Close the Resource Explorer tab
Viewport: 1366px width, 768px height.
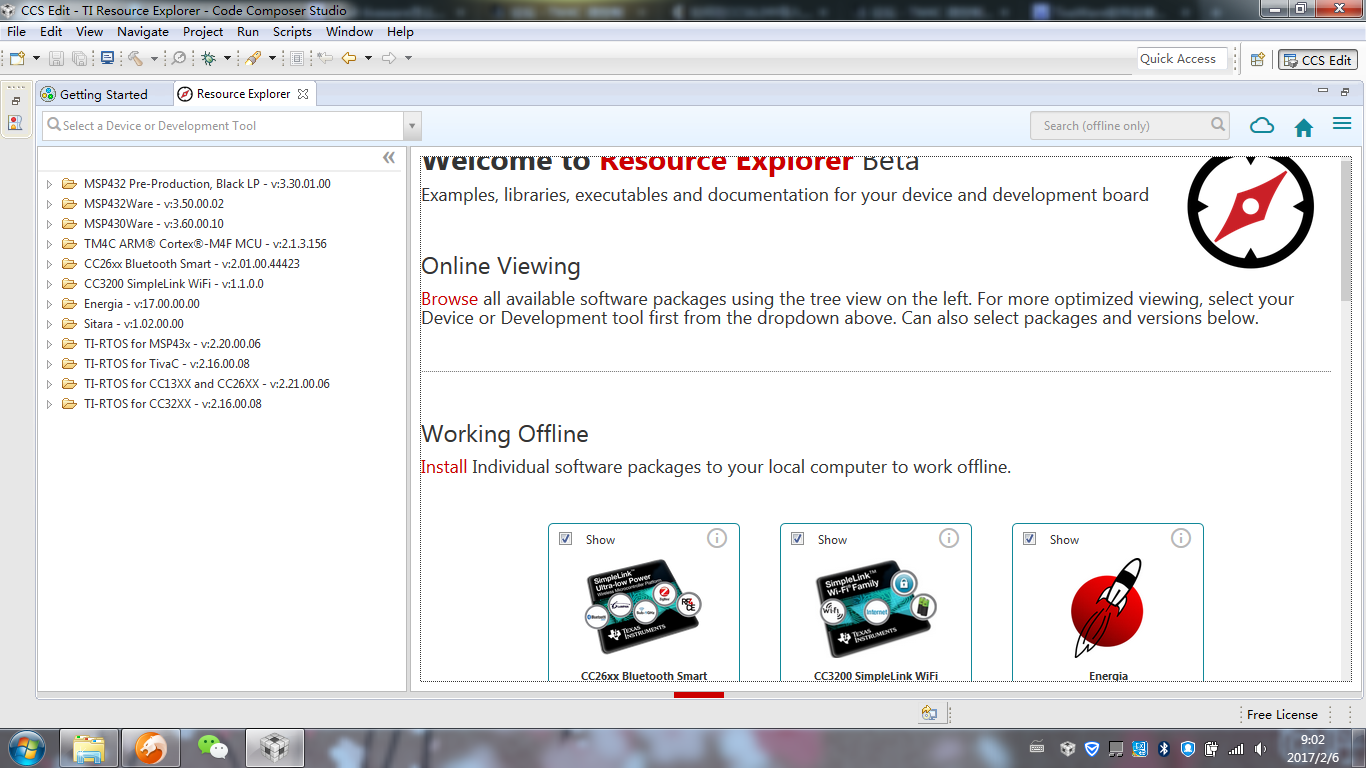click(x=303, y=94)
